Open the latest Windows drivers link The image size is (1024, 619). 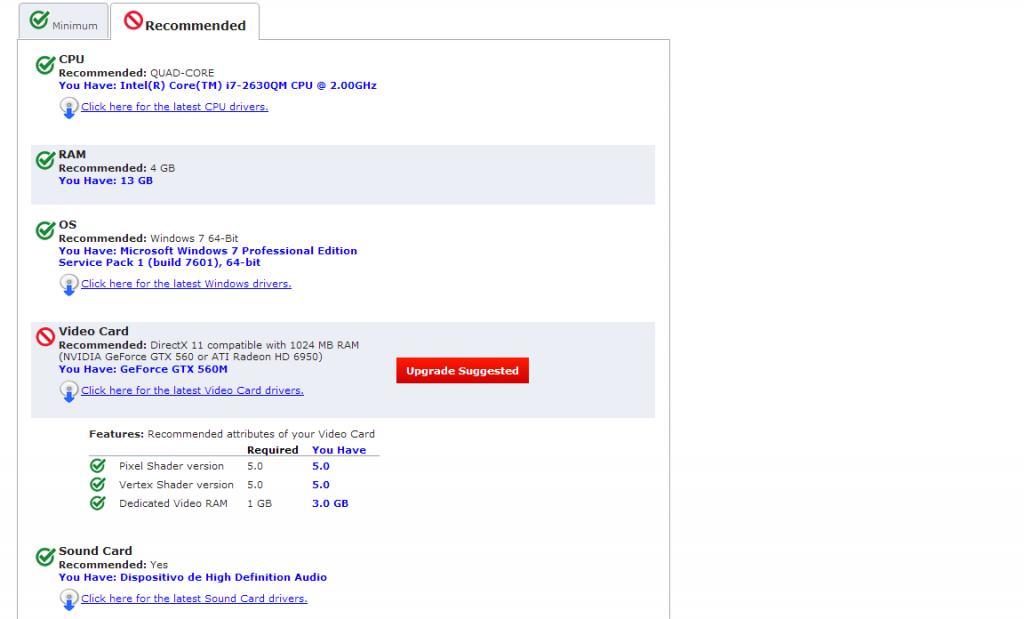[x=186, y=283]
